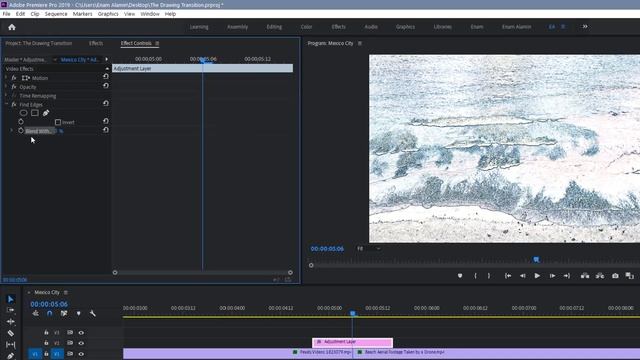
Task: Enable the Invert checkbox
Action: [58, 122]
